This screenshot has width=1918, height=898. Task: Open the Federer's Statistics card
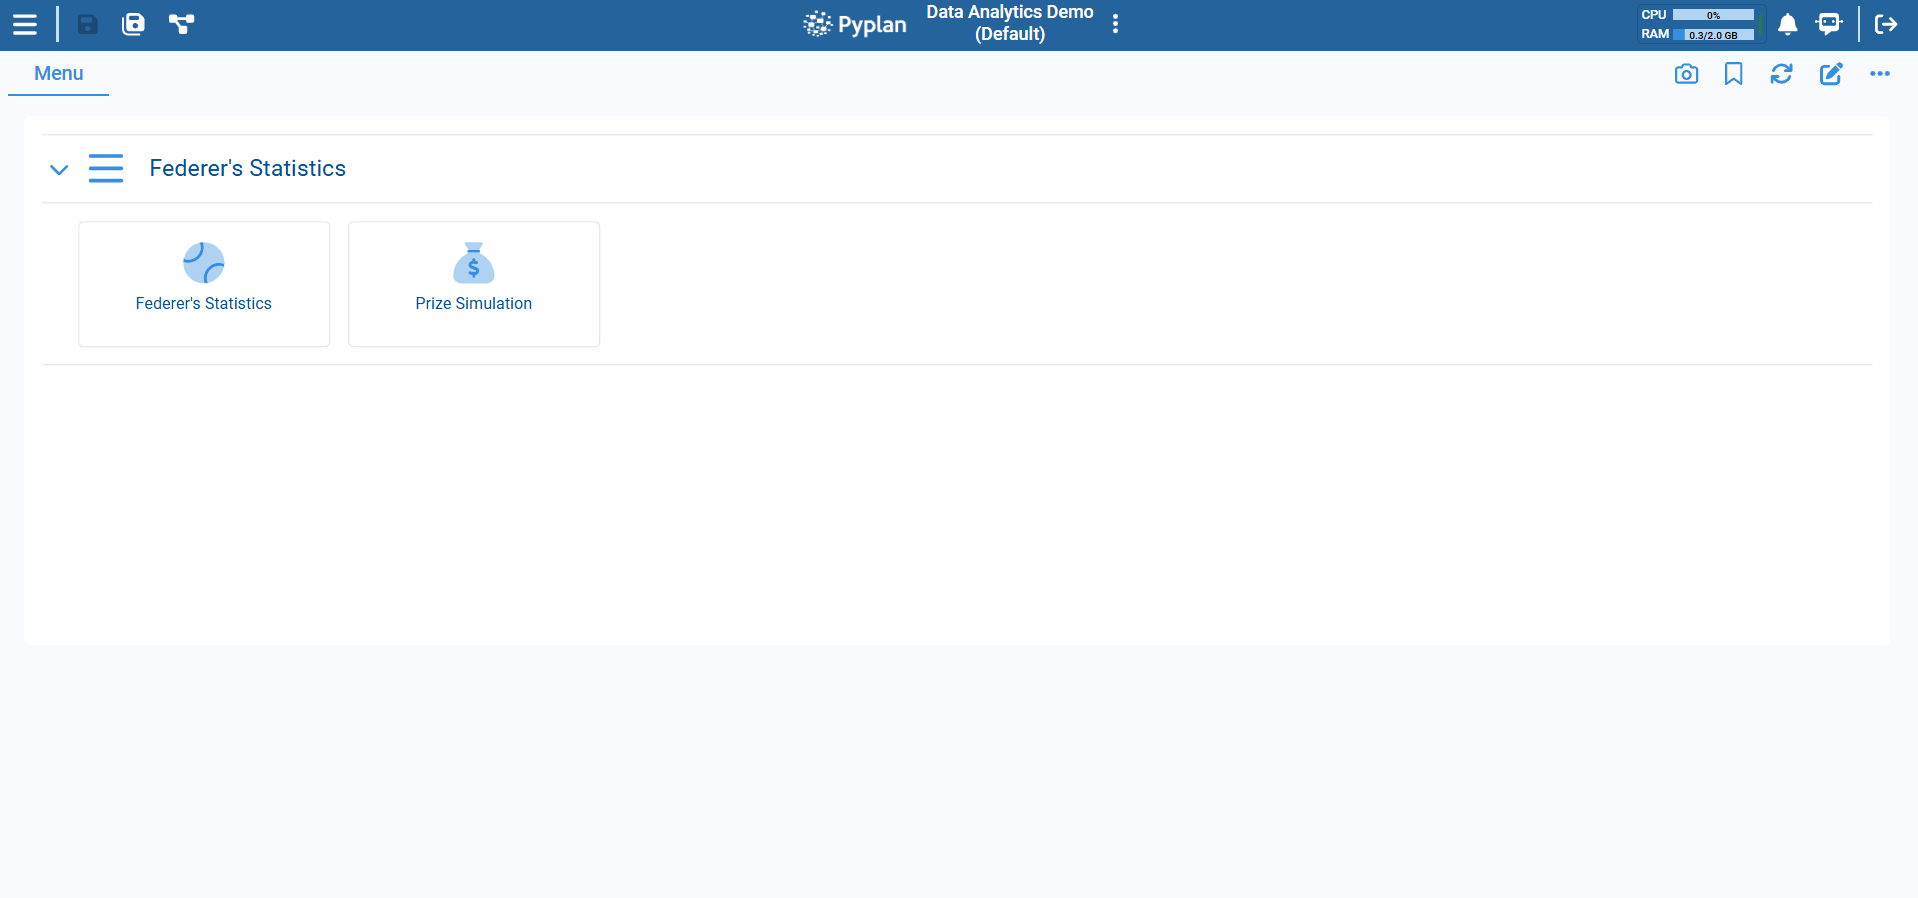(204, 284)
